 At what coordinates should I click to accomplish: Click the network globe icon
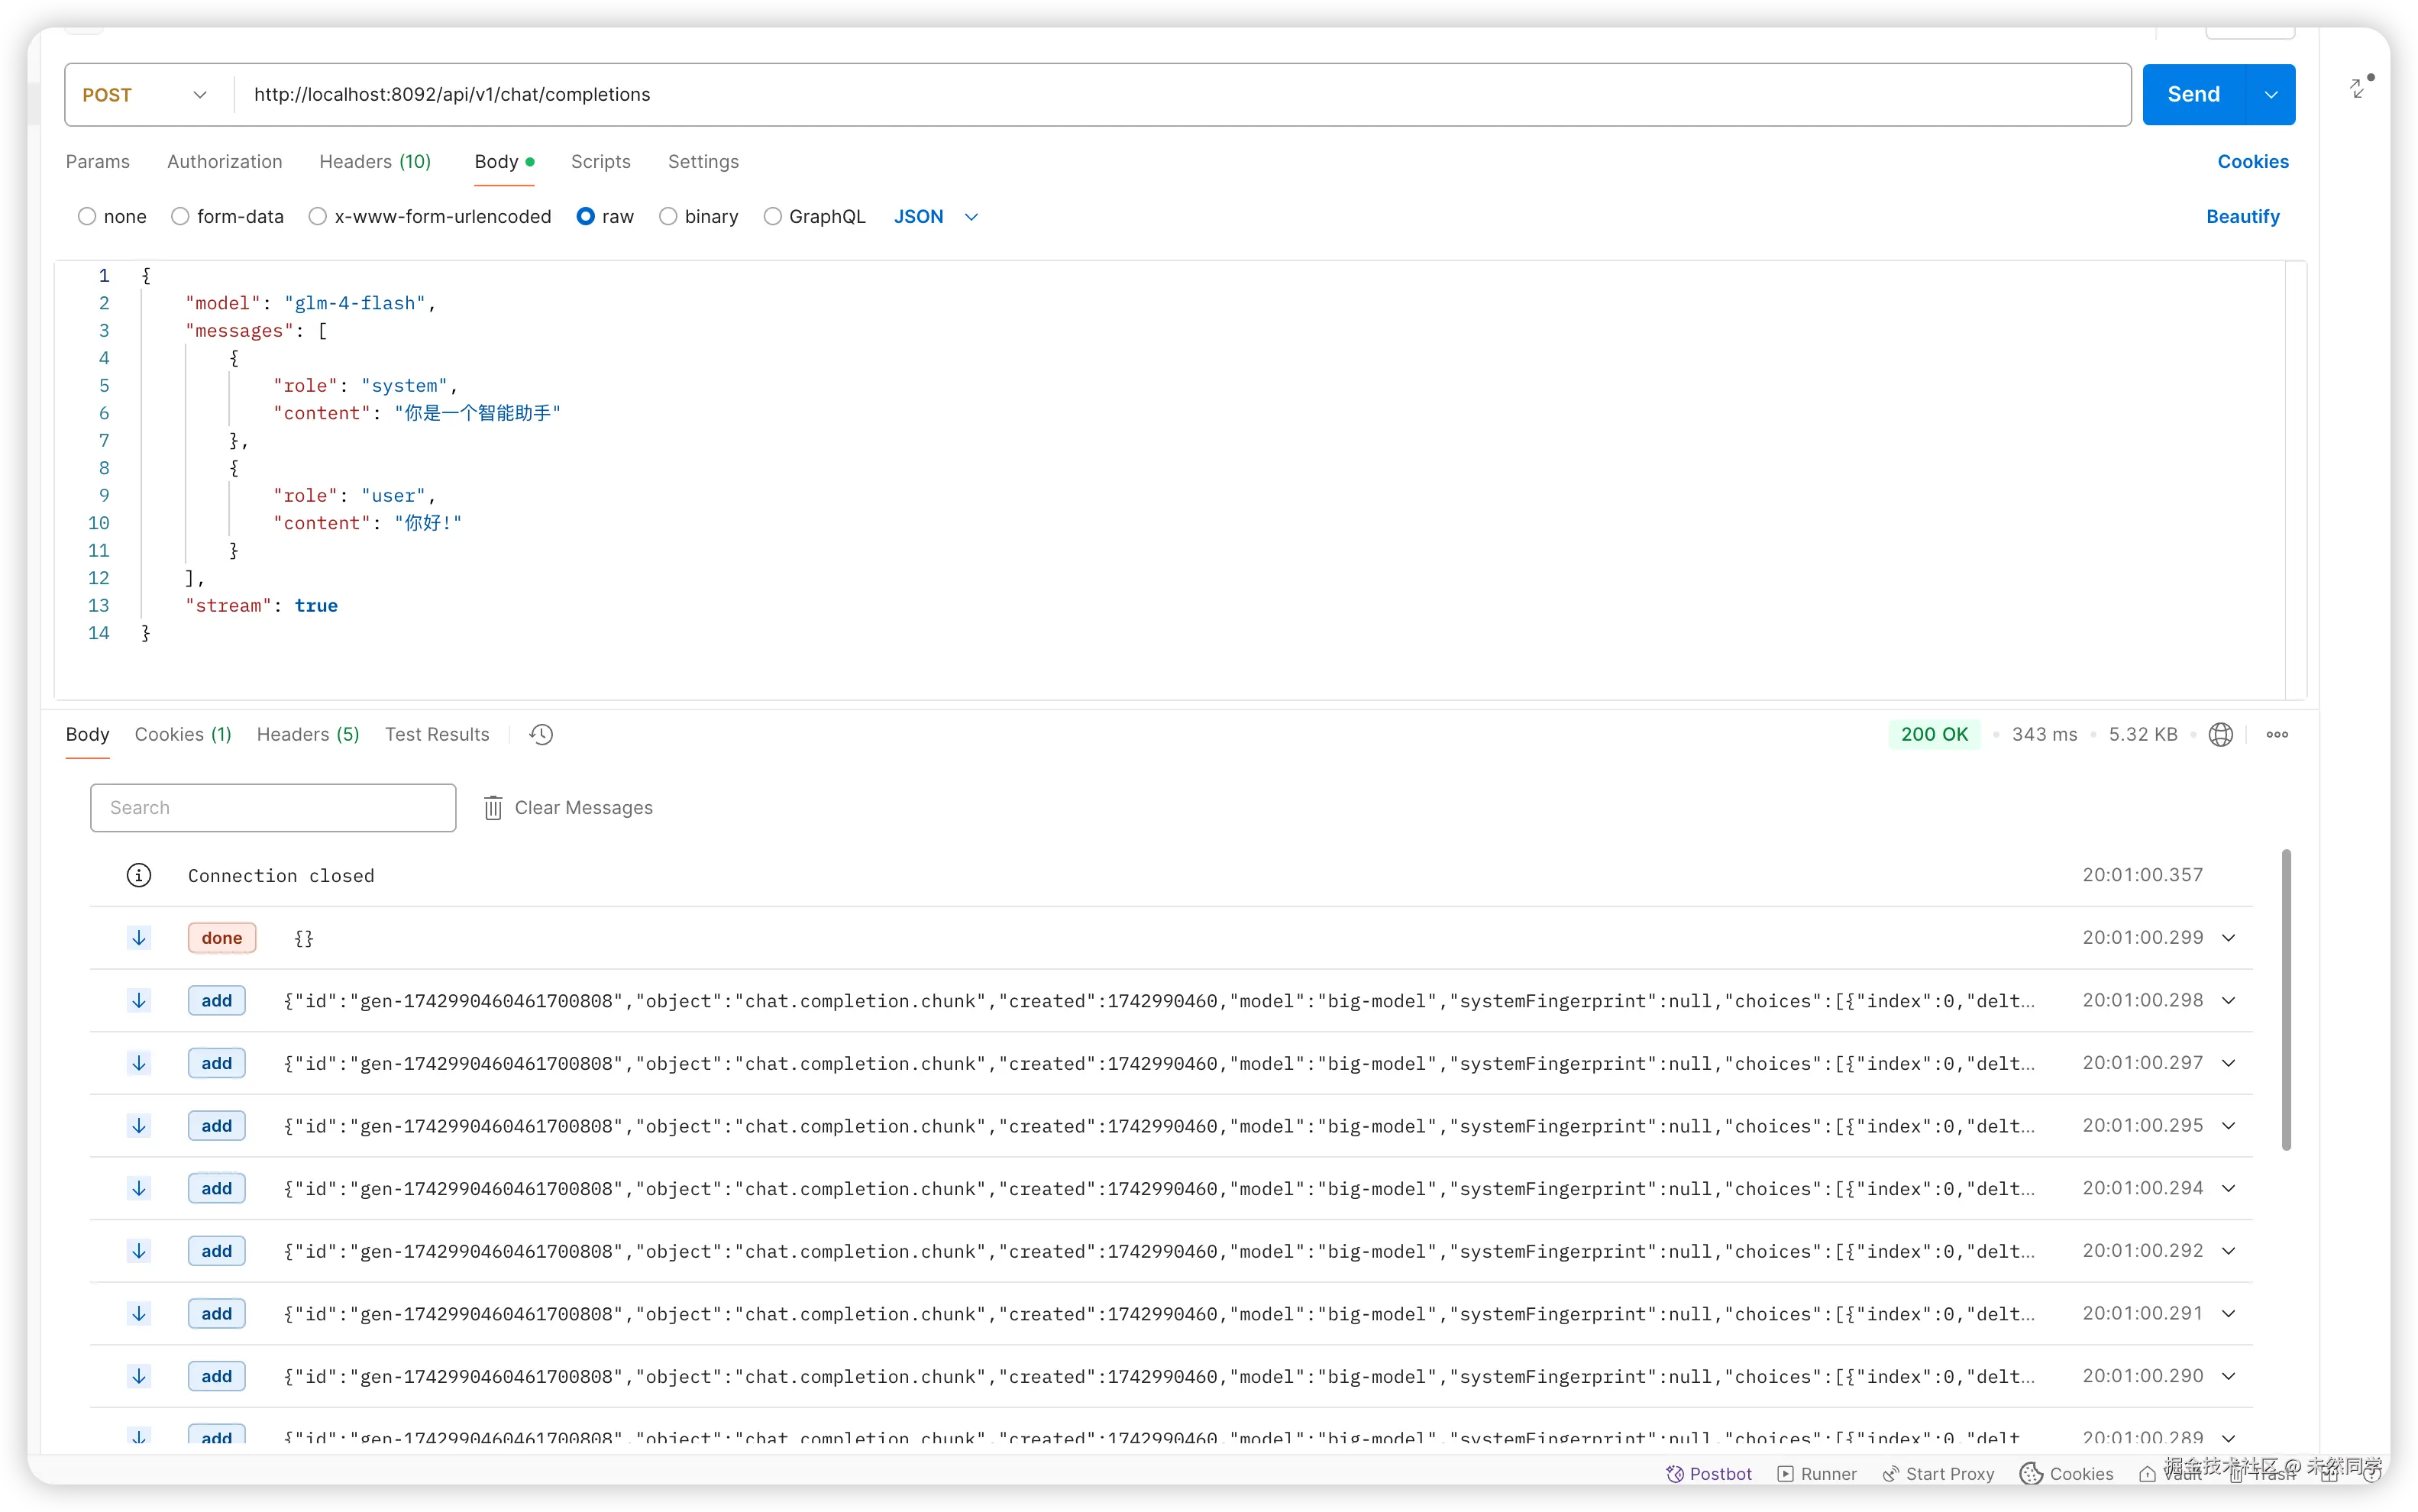point(2220,735)
